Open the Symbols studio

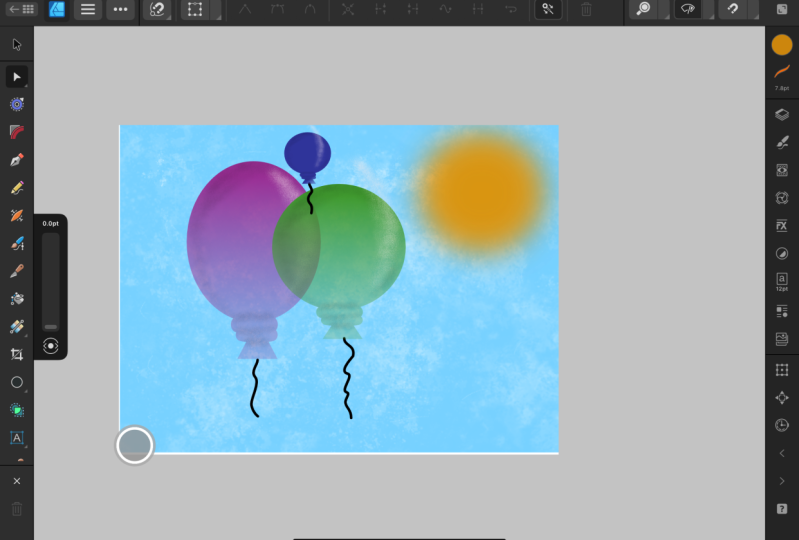782,198
